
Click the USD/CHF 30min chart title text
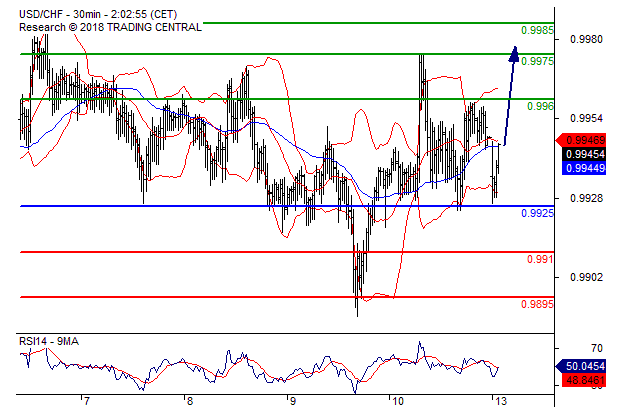coord(98,15)
